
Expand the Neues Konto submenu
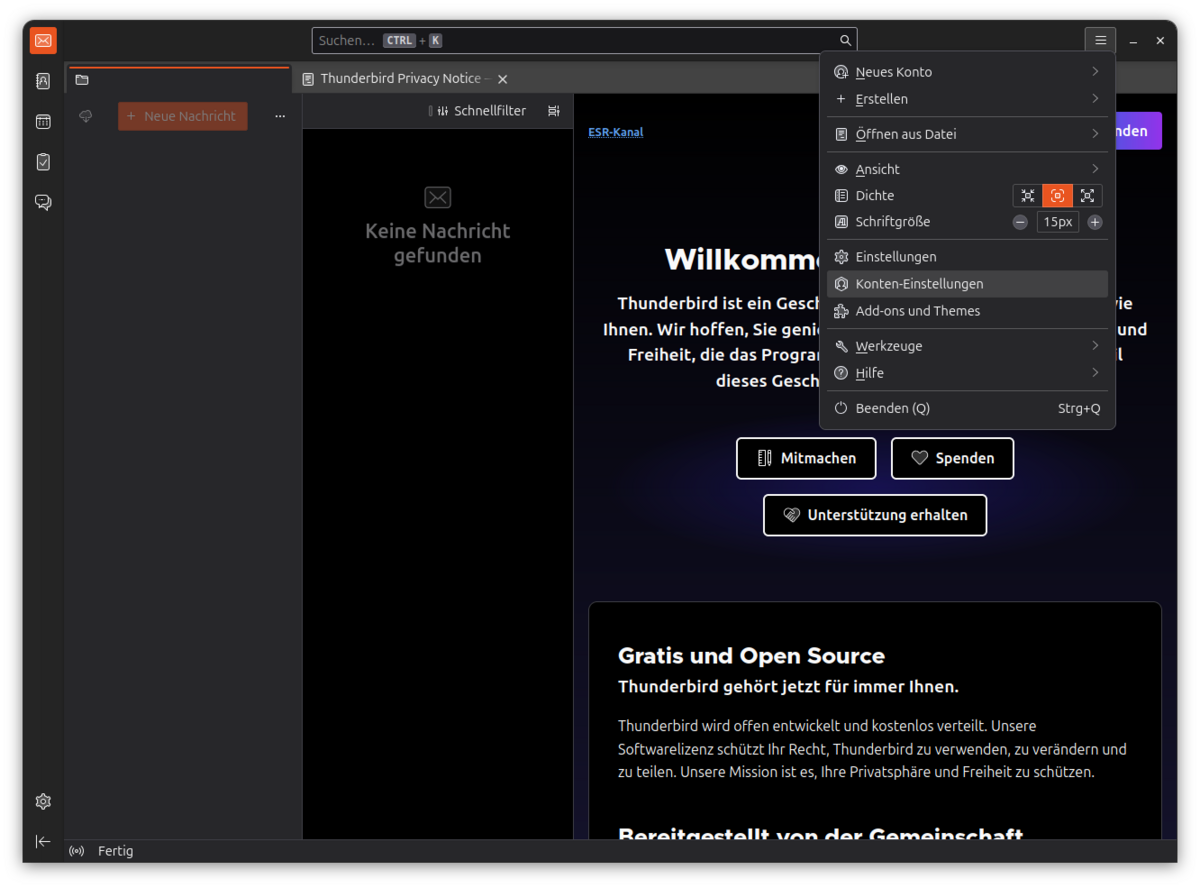coord(966,72)
